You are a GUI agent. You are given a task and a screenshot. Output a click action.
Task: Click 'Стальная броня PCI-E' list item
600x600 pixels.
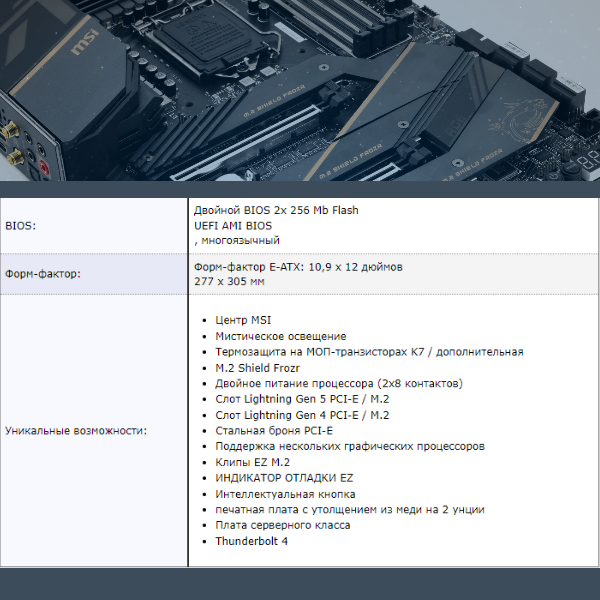(274, 431)
